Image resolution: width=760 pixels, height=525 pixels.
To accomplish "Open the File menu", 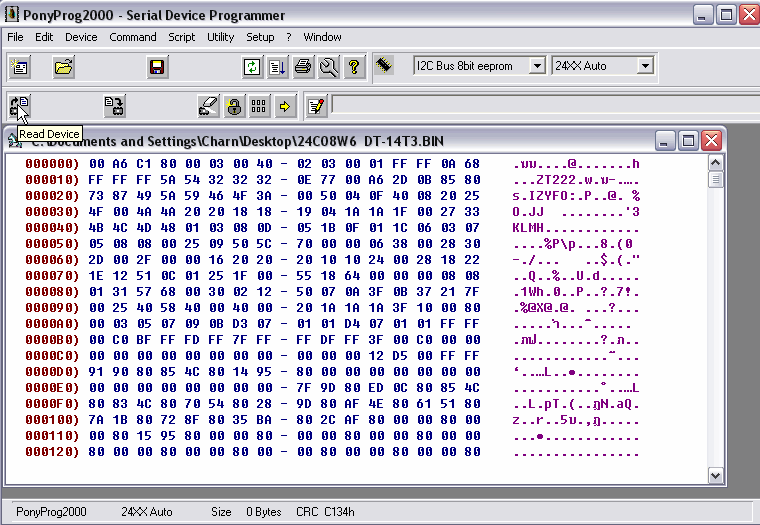I will click(15, 37).
